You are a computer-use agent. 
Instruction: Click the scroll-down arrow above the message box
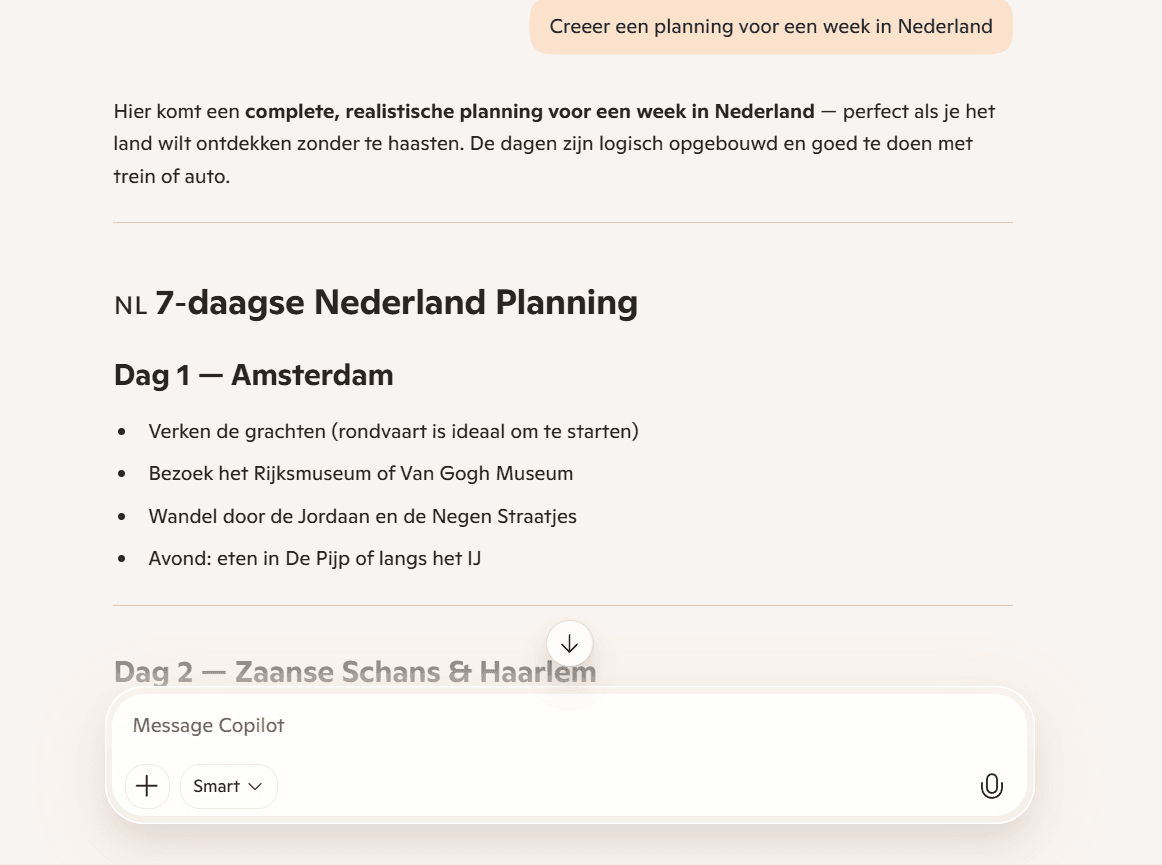click(570, 644)
